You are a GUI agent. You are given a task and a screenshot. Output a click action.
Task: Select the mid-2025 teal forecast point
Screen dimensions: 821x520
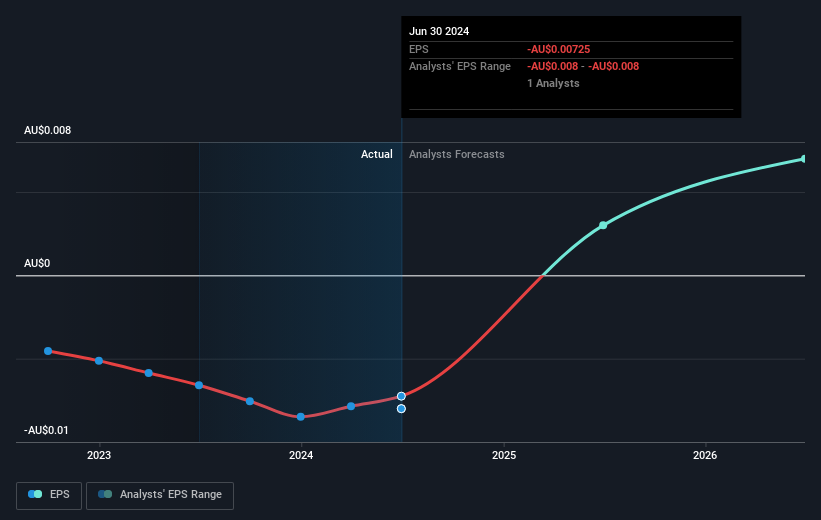603,225
